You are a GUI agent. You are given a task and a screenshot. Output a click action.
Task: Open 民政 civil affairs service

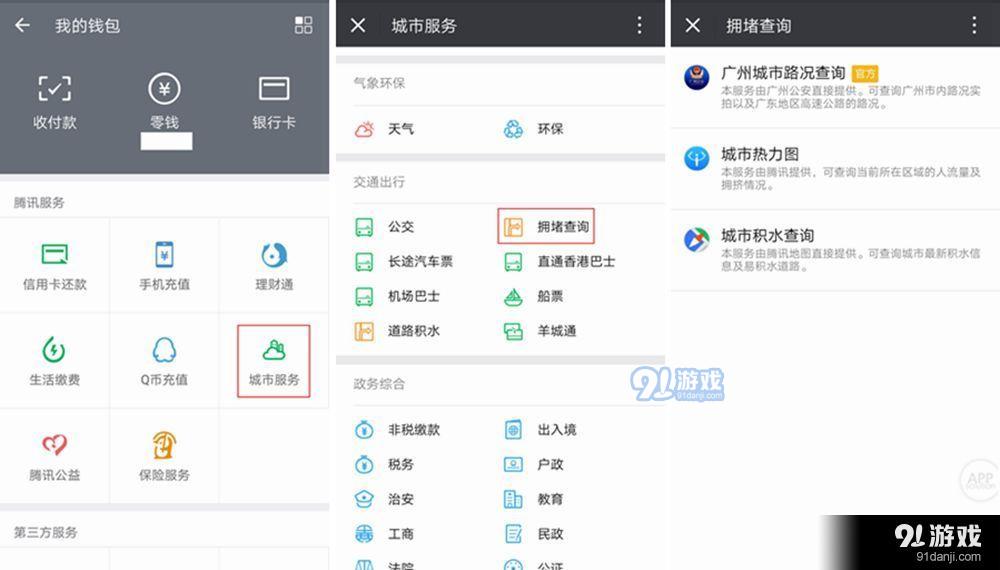click(x=534, y=534)
